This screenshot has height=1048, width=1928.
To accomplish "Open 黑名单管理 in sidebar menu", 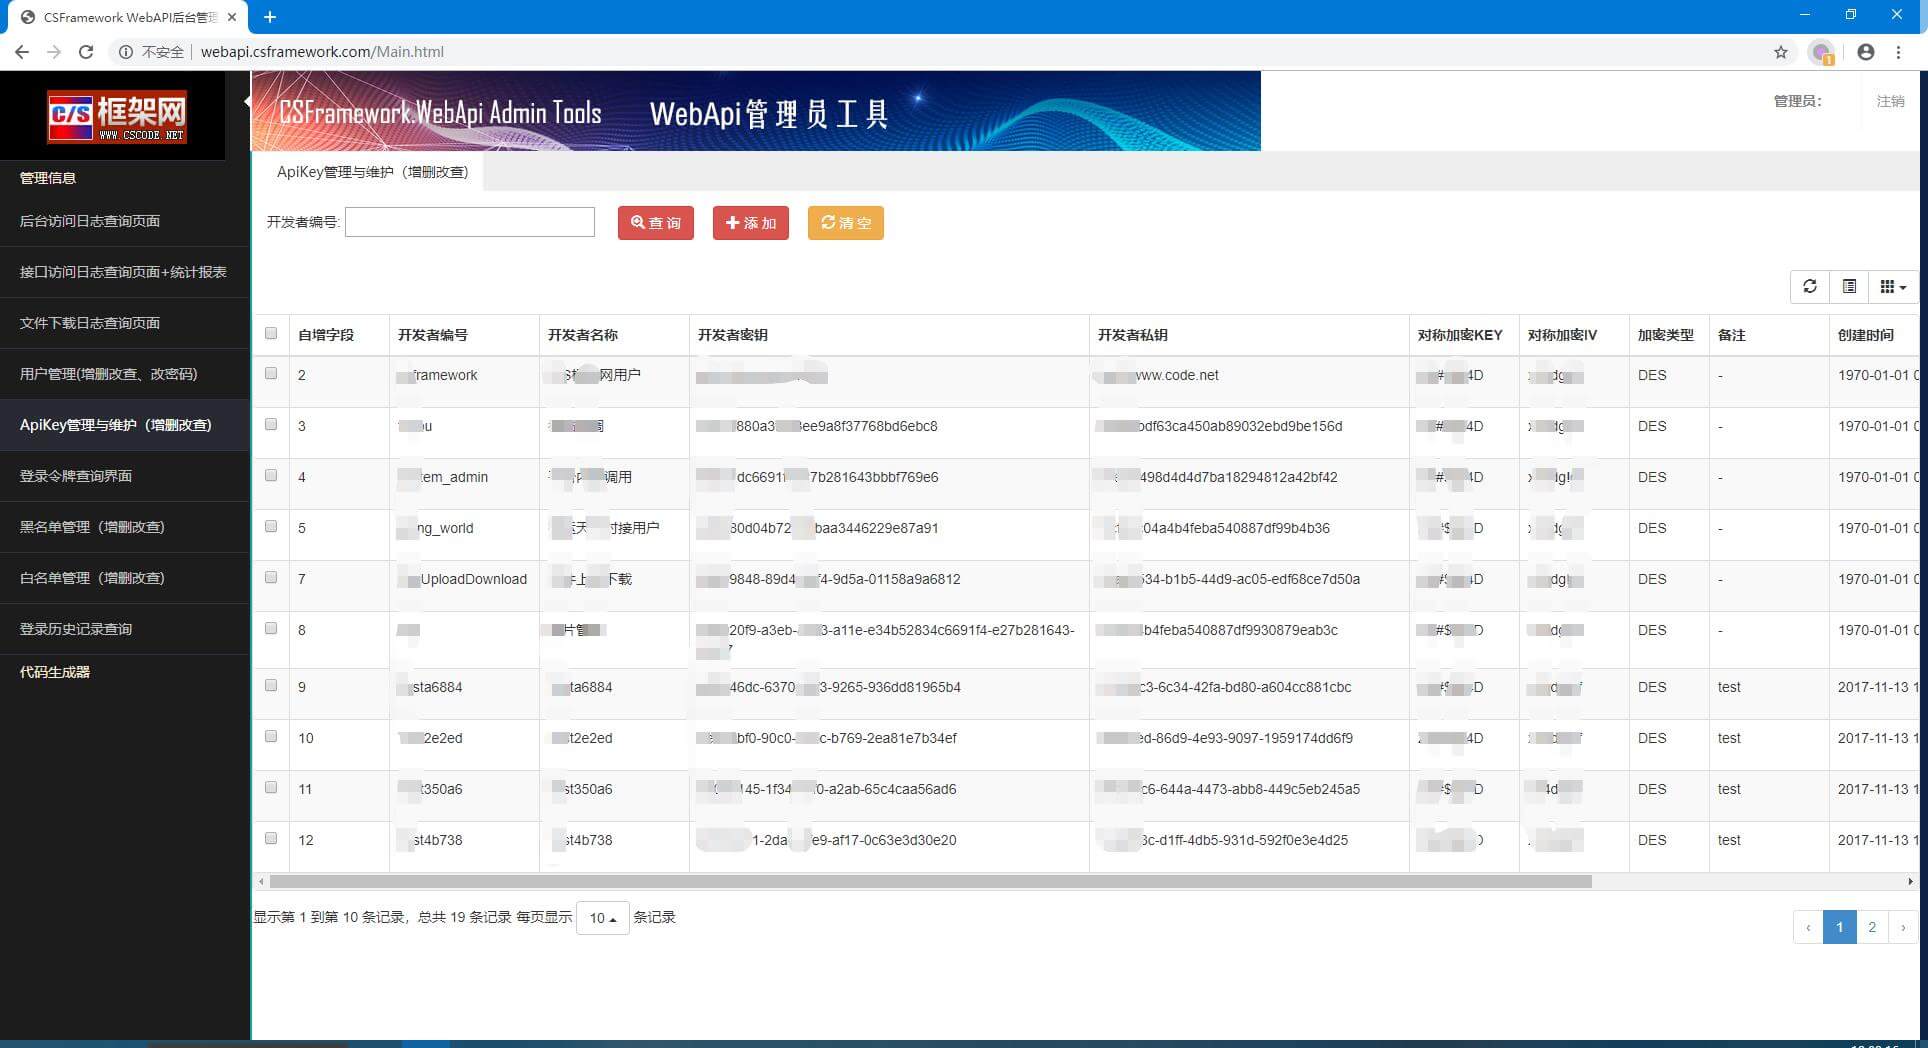I will click(x=92, y=527).
